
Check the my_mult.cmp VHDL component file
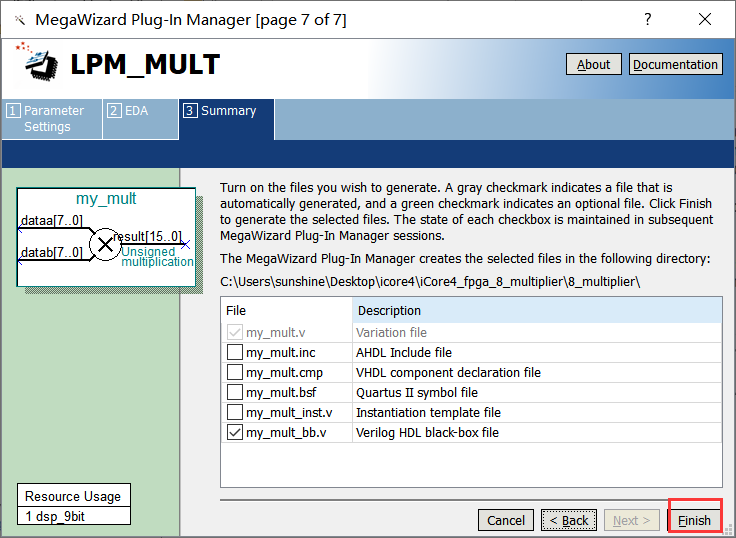[x=235, y=372]
